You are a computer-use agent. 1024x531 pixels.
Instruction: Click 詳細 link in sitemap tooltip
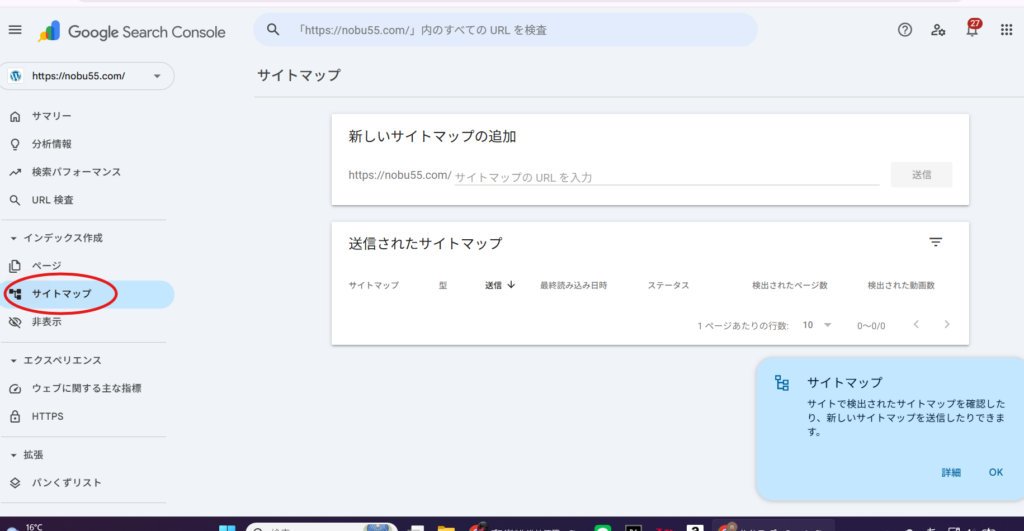click(x=950, y=472)
